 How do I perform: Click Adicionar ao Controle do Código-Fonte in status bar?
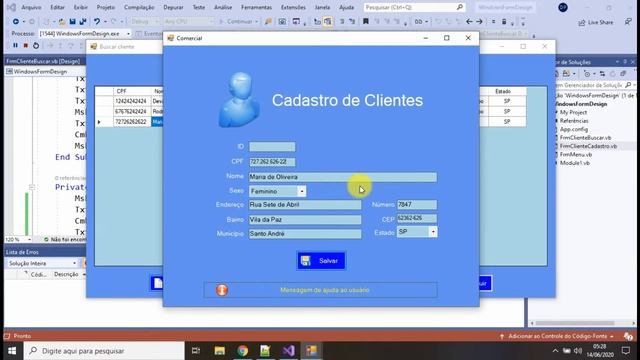pyautogui.click(x=557, y=336)
